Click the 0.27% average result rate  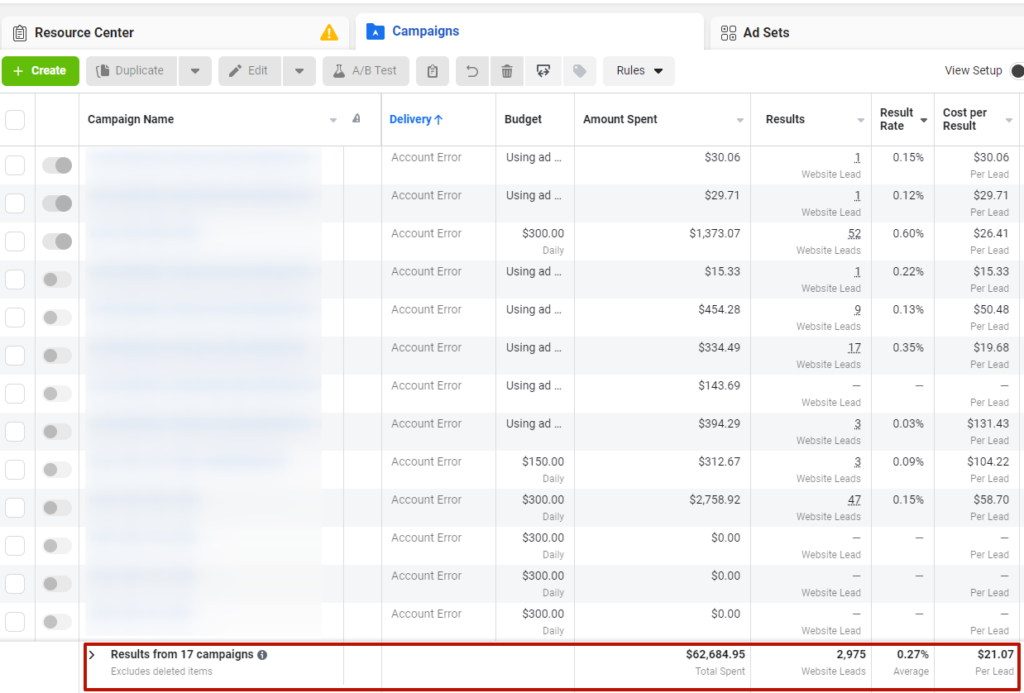pyautogui.click(x=912, y=654)
